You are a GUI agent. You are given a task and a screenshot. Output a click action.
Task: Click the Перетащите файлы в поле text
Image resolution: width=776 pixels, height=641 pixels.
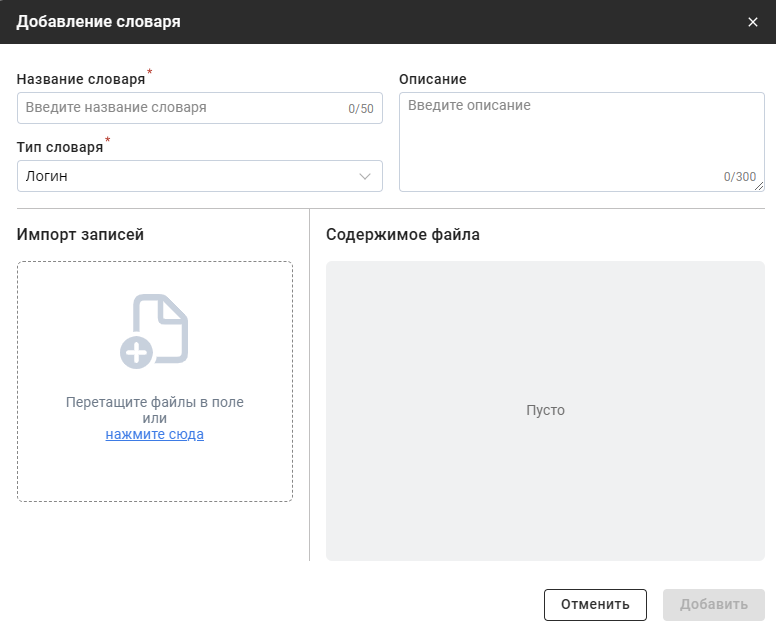point(154,402)
